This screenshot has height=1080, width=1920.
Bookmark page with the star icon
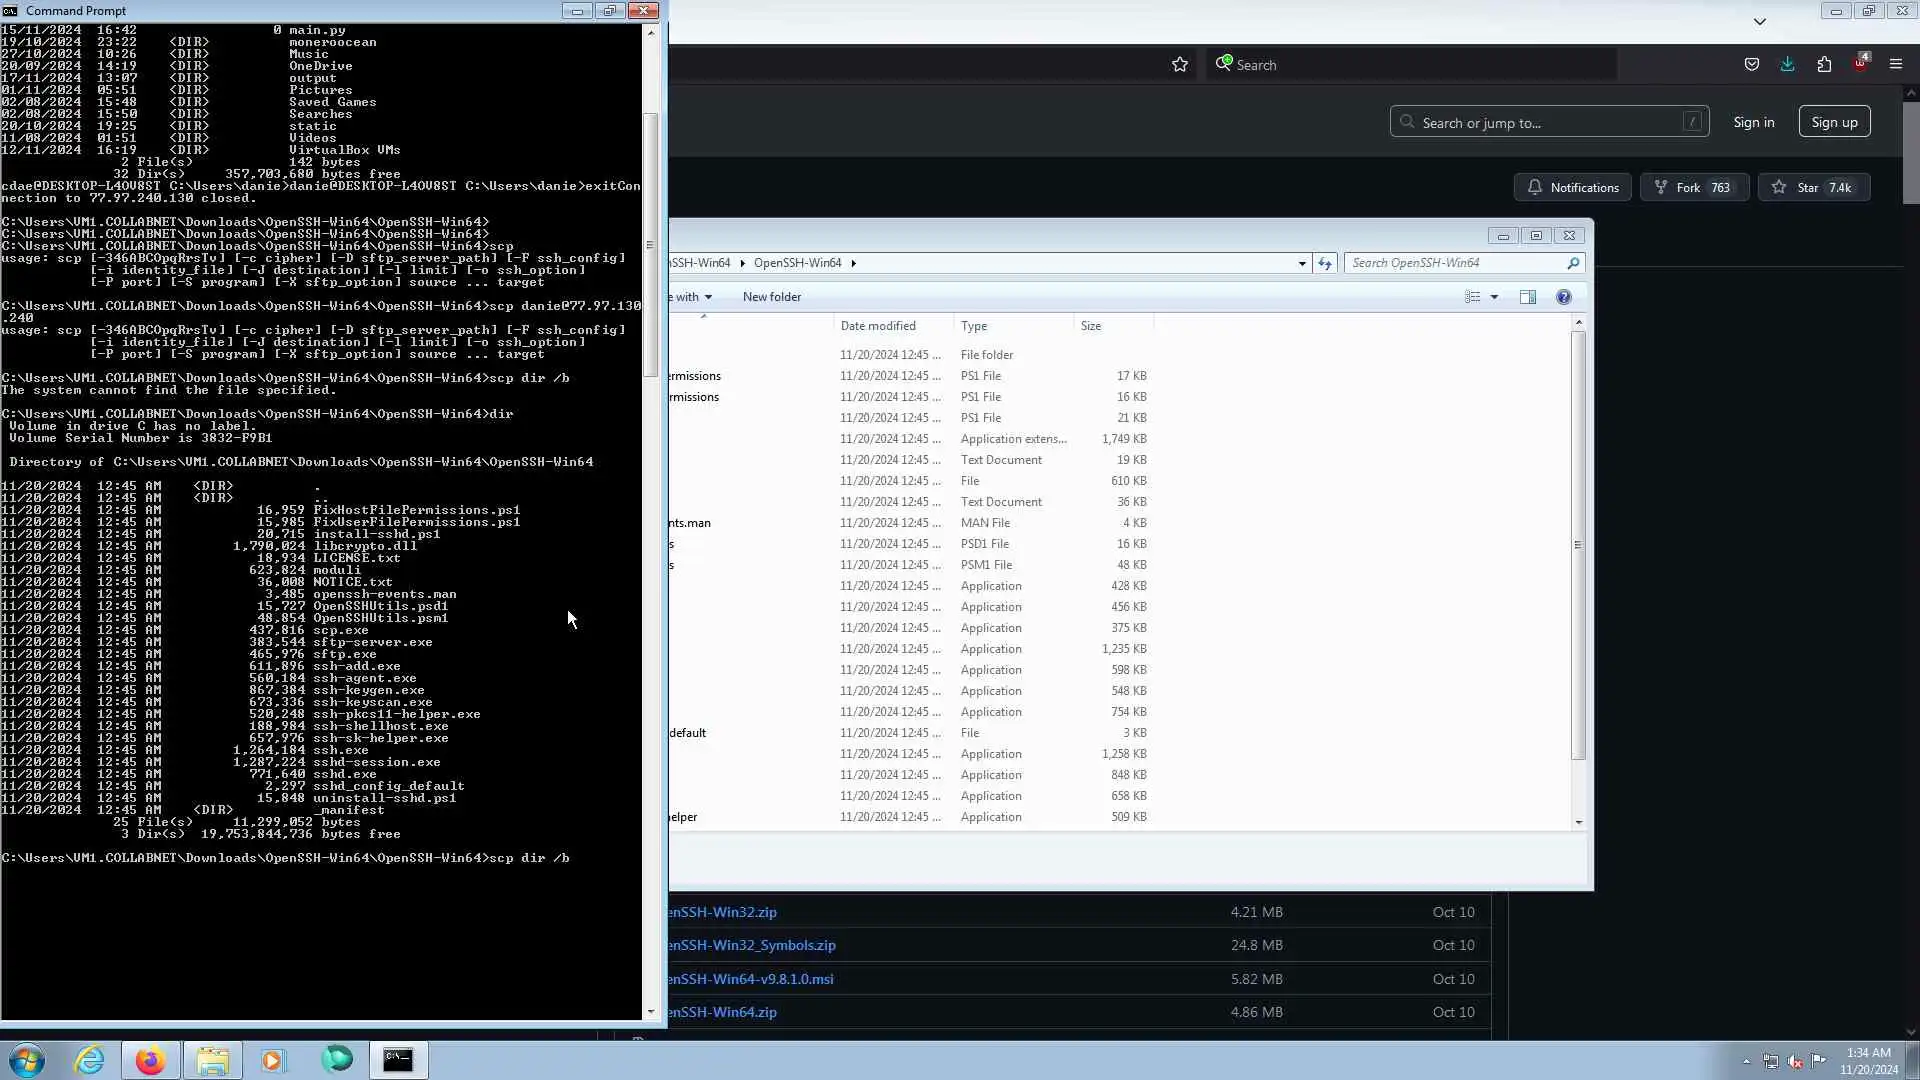click(1180, 65)
